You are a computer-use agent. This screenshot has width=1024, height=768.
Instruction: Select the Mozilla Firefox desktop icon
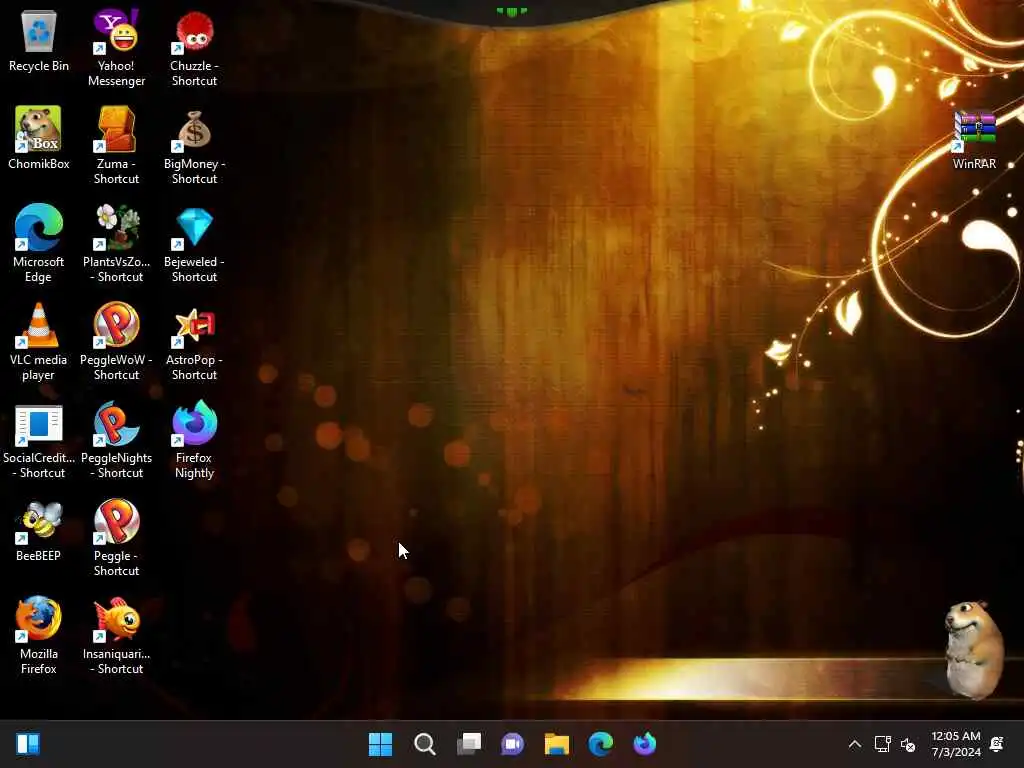click(x=39, y=636)
